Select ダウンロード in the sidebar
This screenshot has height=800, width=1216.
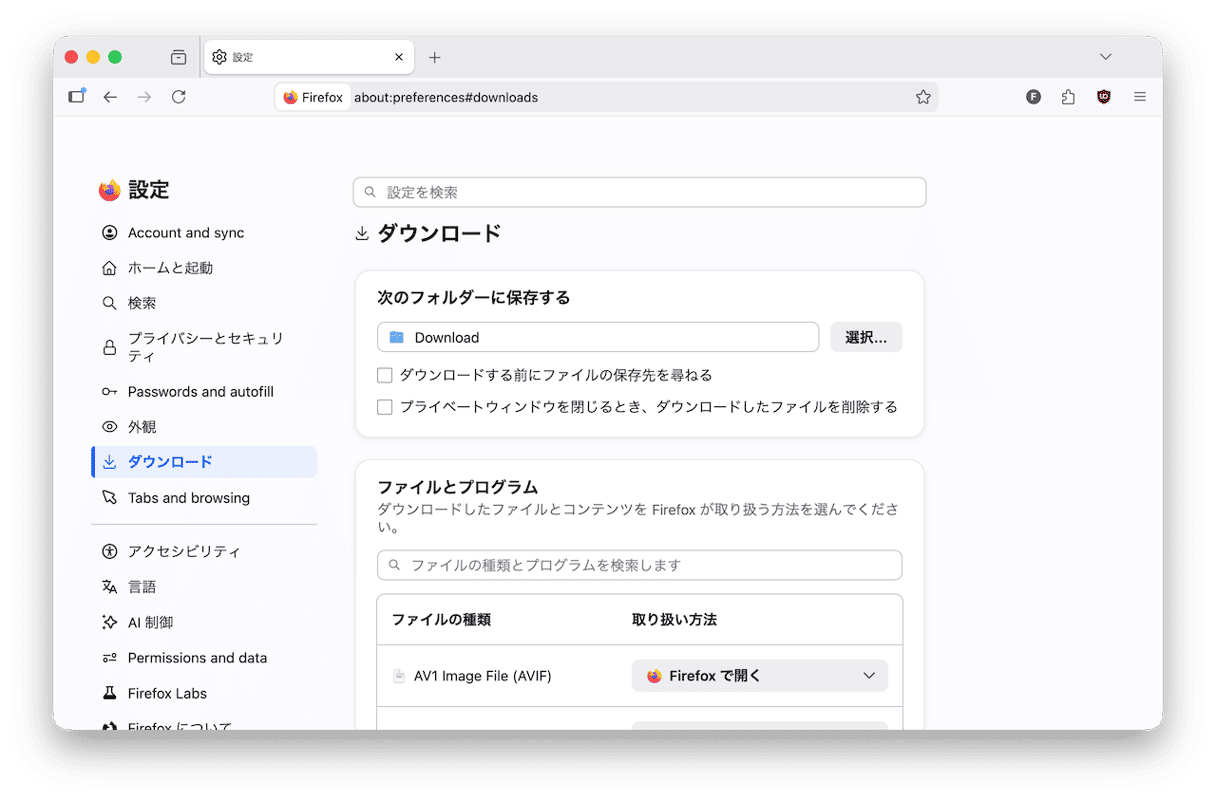coord(204,462)
